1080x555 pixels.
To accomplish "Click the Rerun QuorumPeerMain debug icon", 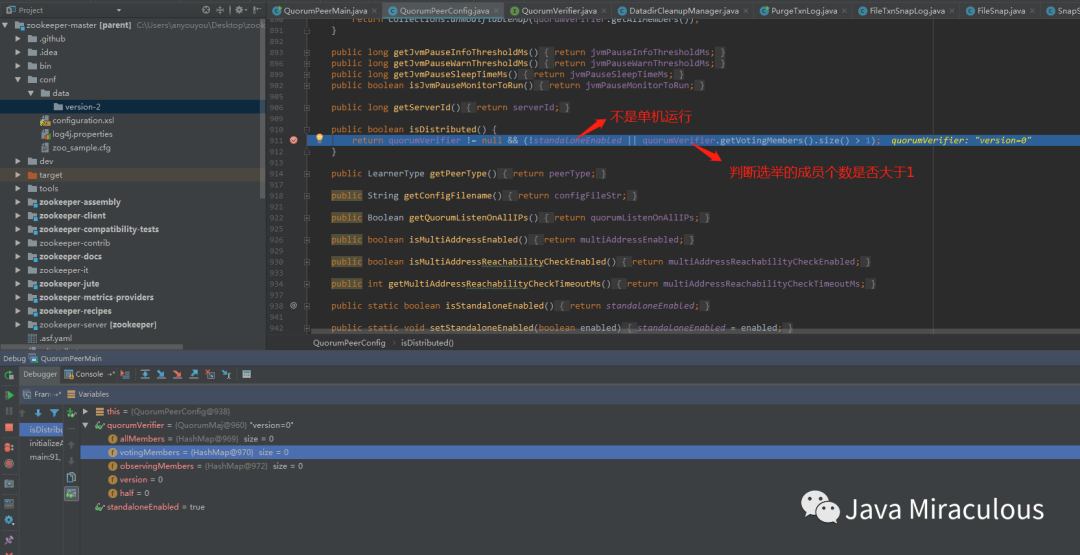I will (9, 375).
